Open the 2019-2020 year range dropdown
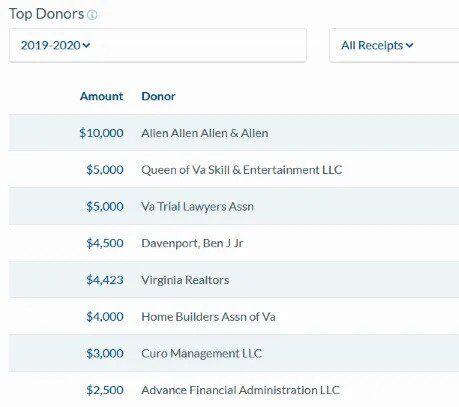Viewport: 459px width, 407px height. (158, 45)
